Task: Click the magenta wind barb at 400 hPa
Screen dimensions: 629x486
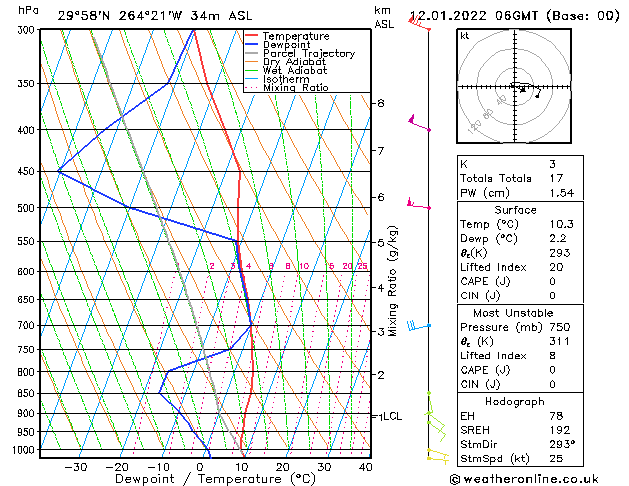Action: 419,123
